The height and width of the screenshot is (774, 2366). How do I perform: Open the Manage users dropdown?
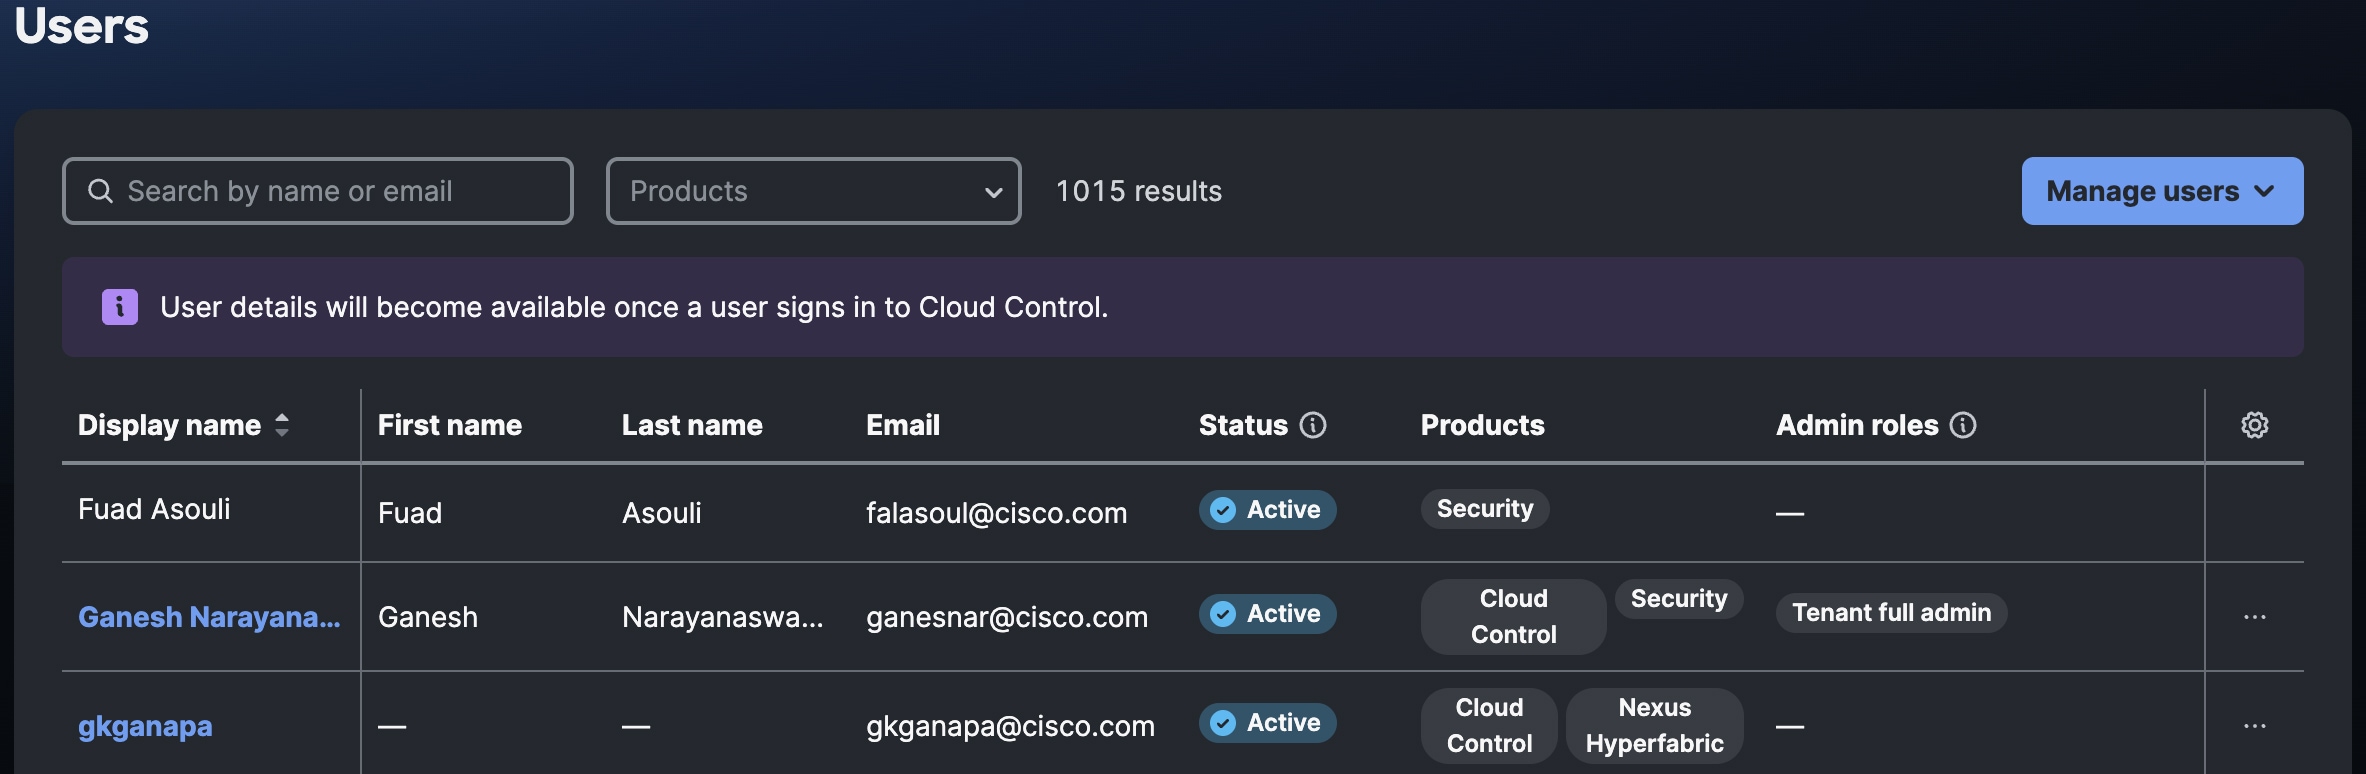coord(2162,191)
